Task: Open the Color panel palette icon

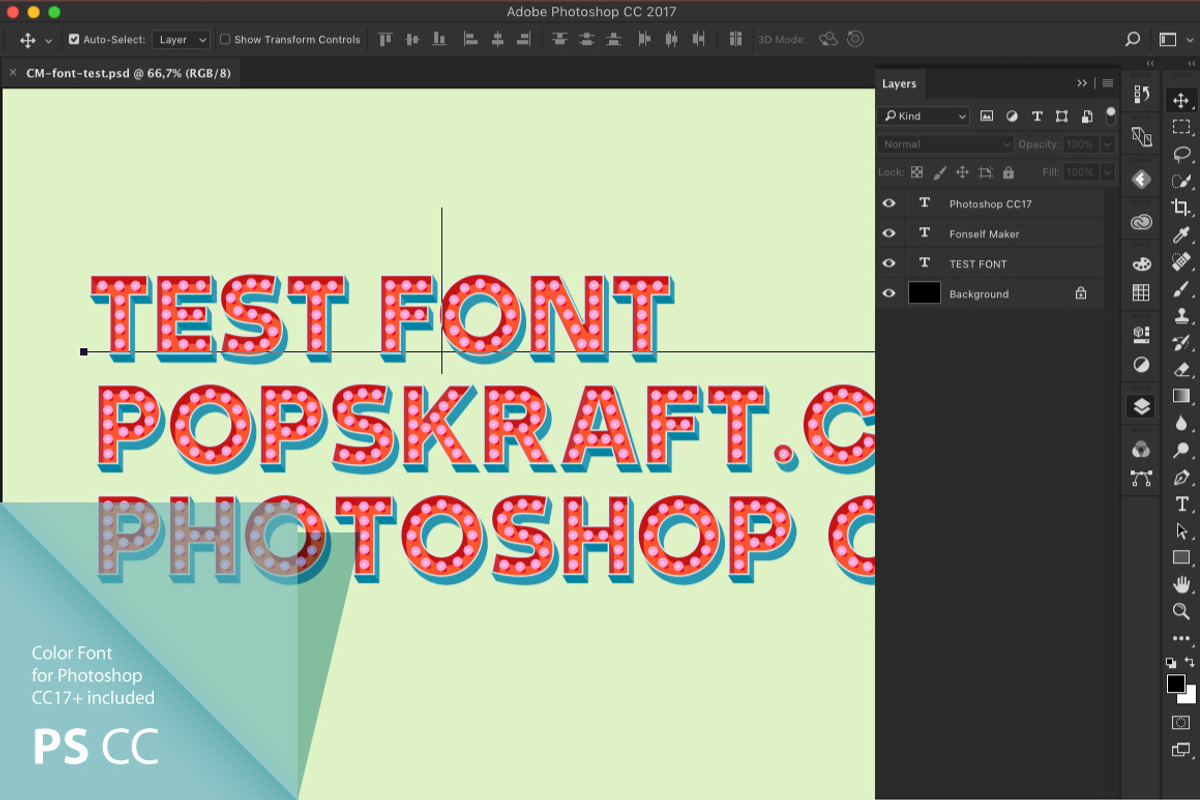Action: tap(1141, 264)
